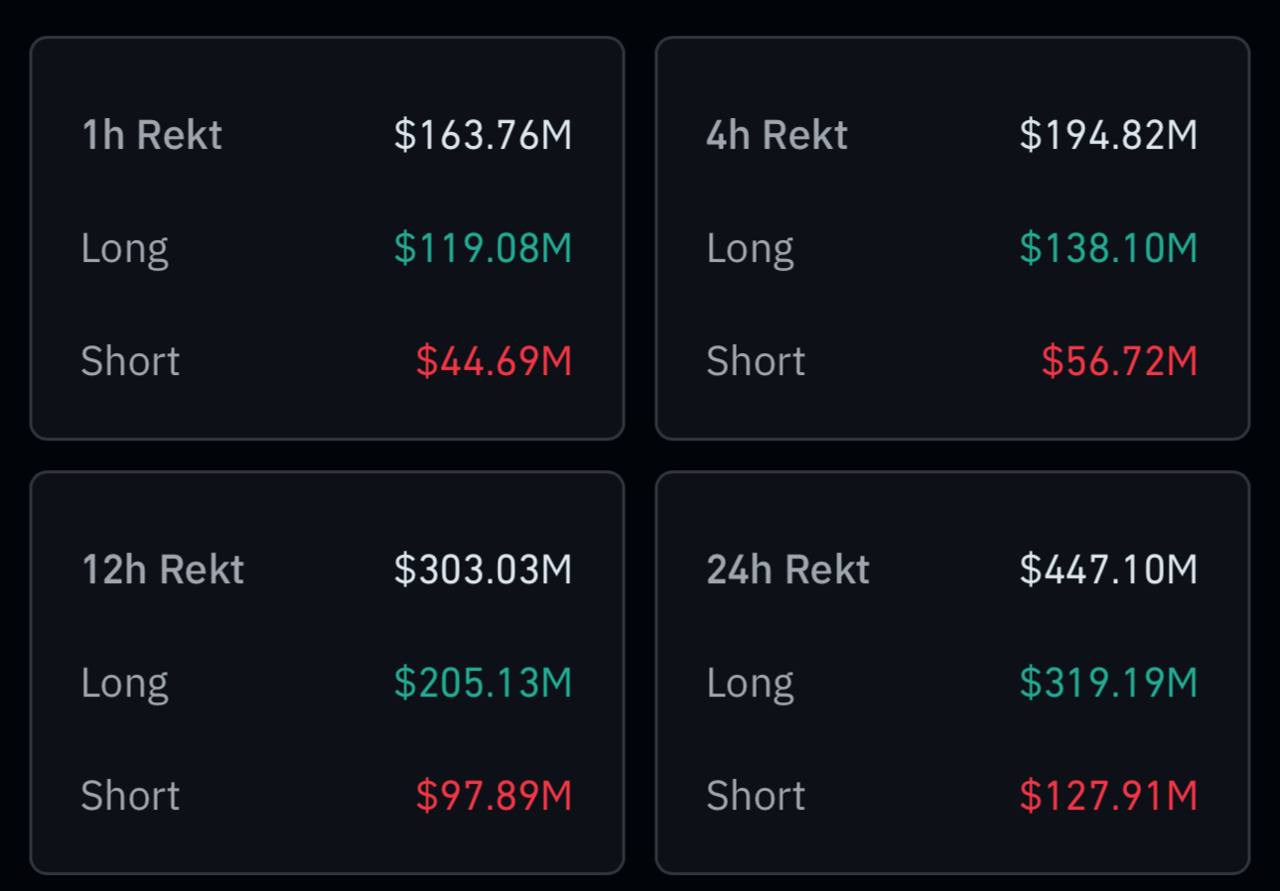The width and height of the screenshot is (1280, 891).
Task: Click the 12h Short value $97.89M
Action: point(494,795)
